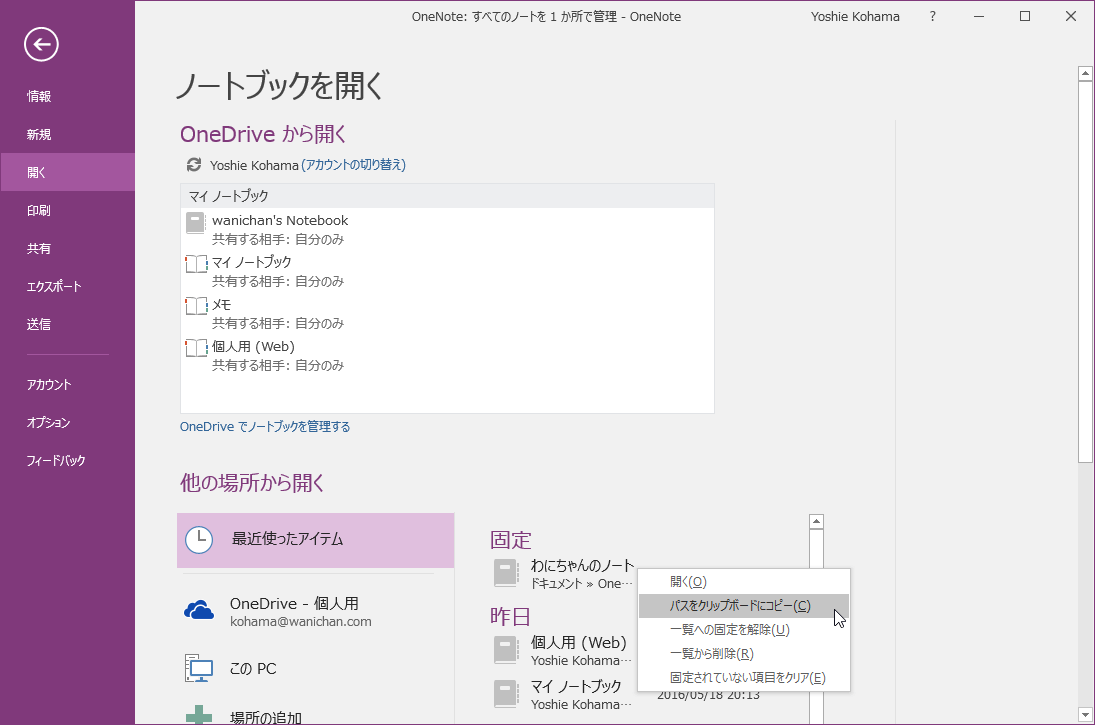Screen dimensions: 1095x725
Task: Open the 印刷 backstage tab
Action: pos(68,210)
